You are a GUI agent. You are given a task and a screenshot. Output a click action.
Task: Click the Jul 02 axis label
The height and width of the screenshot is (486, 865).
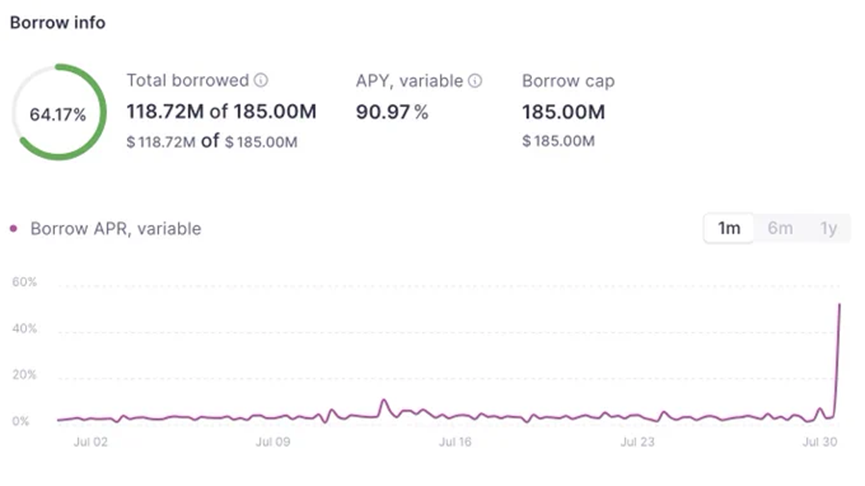90,442
